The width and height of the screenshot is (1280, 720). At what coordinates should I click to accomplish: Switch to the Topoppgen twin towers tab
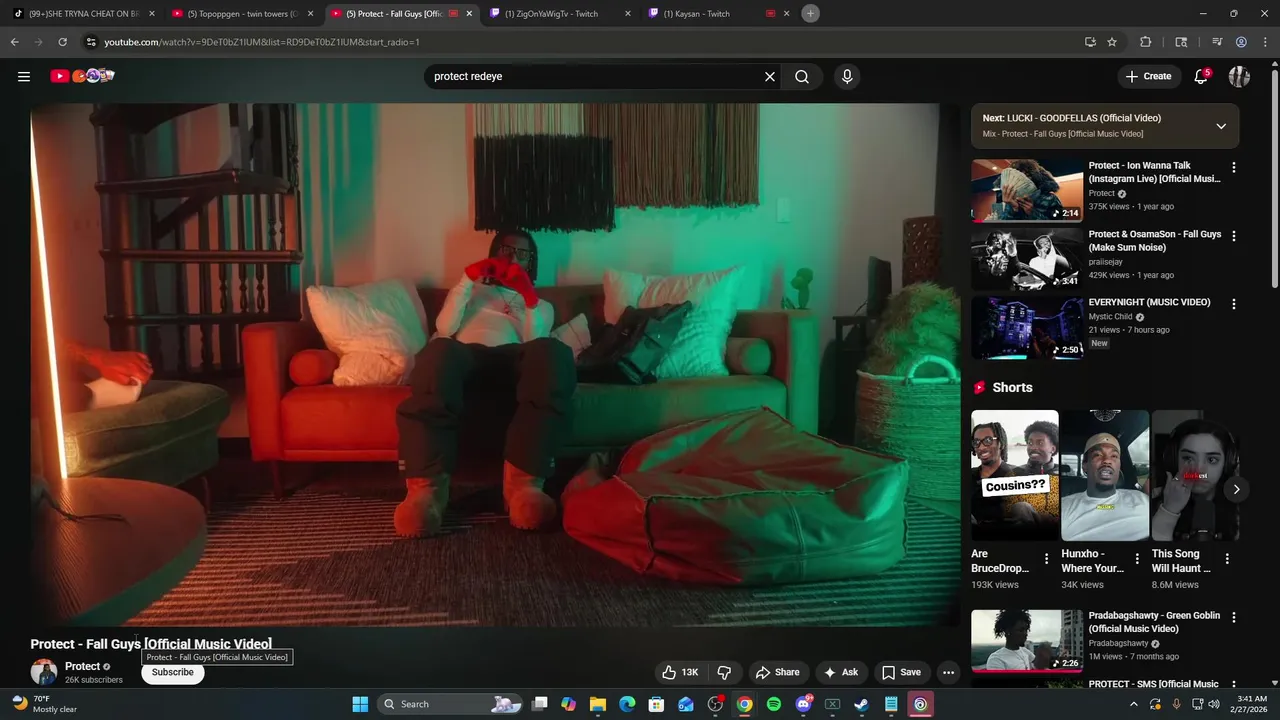click(x=244, y=14)
